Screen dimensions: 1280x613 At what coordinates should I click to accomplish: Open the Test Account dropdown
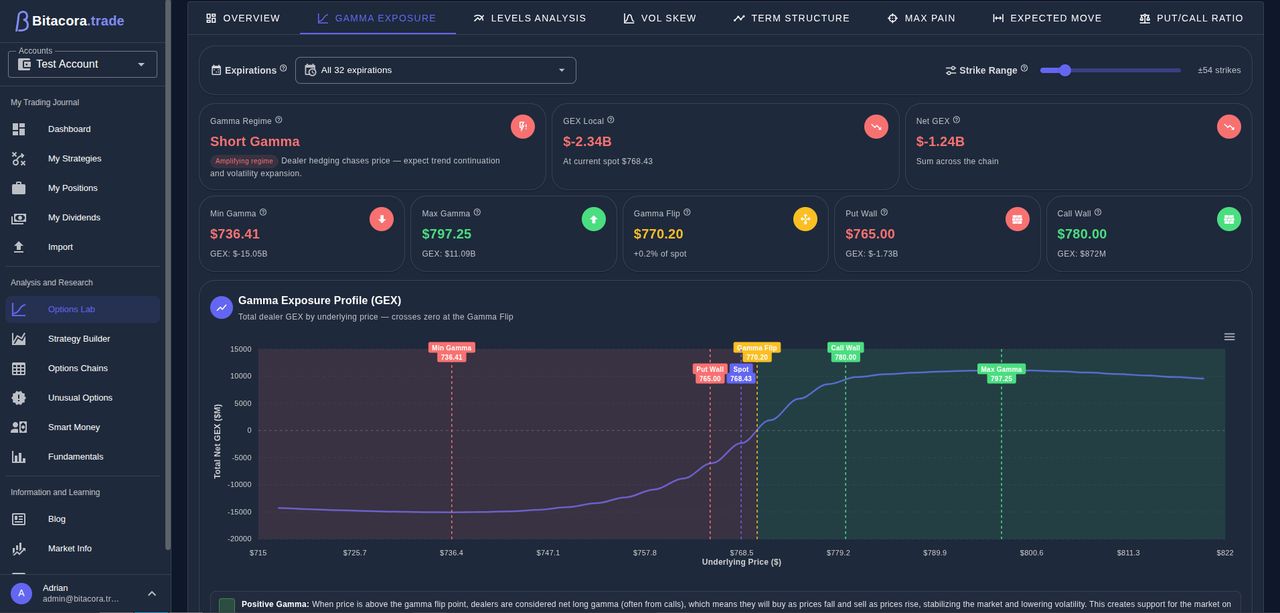[82, 64]
